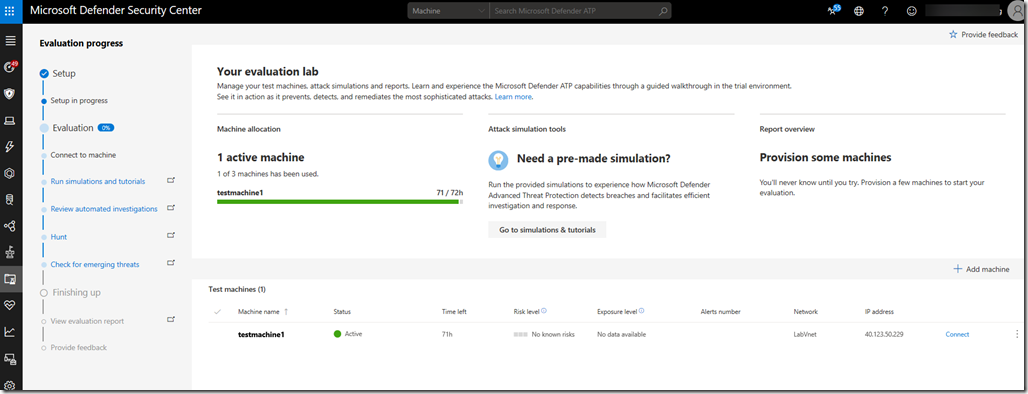Click the globe time zone icon
The image size is (1028, 394).
point(859,11)
